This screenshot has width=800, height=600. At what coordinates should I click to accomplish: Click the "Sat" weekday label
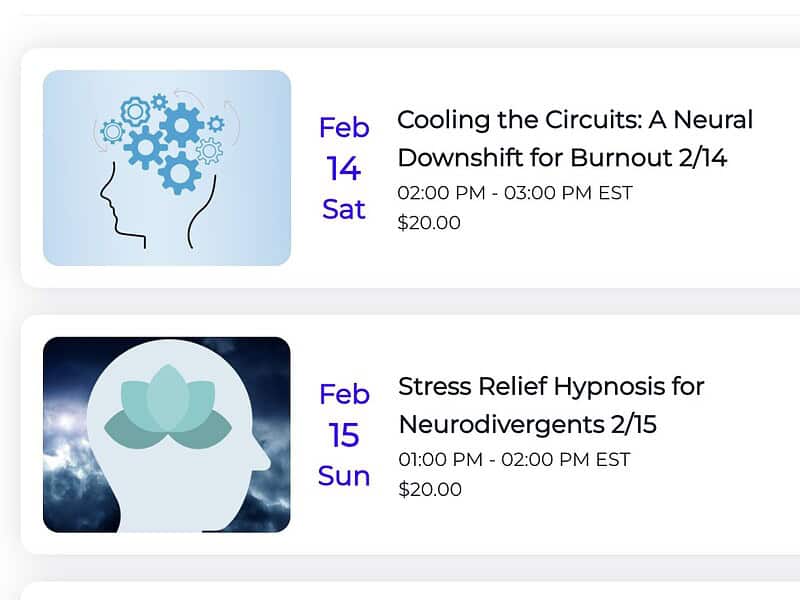click(x=344, y=209)
